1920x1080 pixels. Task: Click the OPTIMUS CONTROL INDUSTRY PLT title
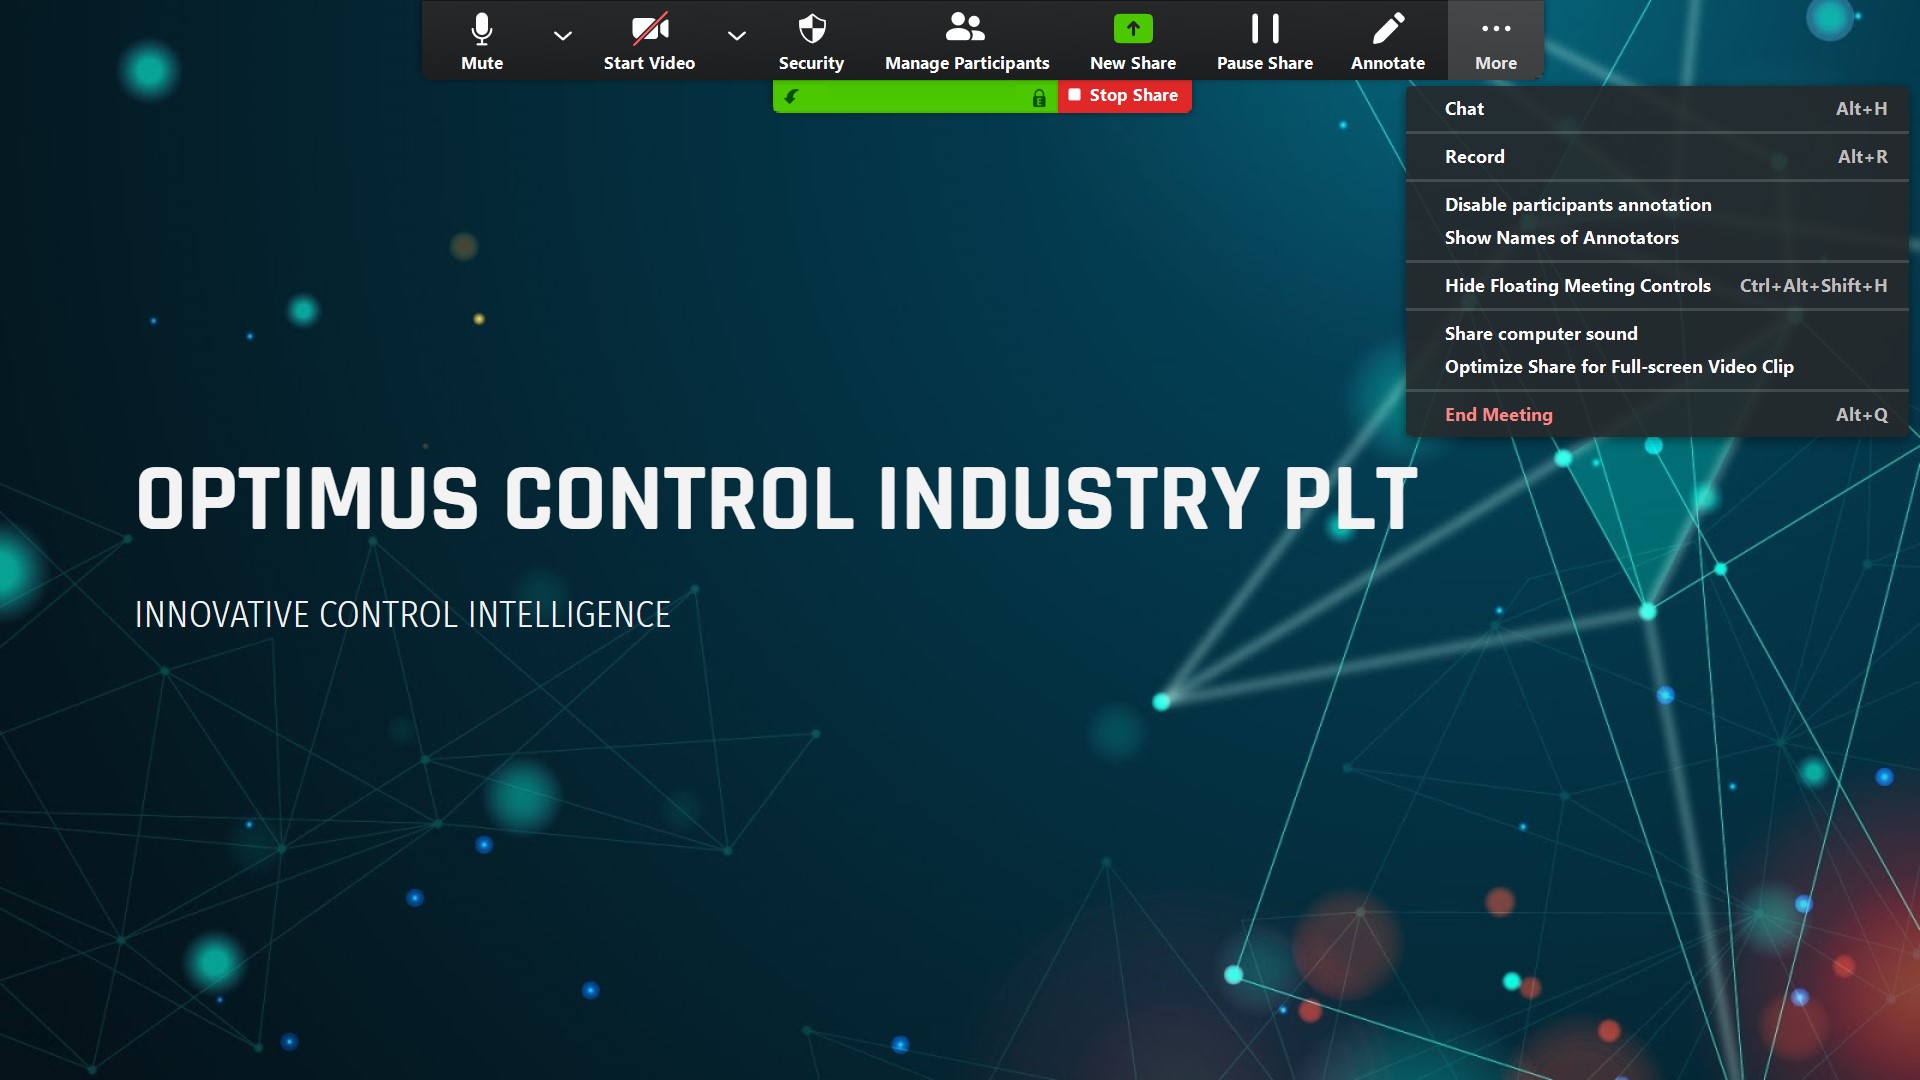(777, 499)
